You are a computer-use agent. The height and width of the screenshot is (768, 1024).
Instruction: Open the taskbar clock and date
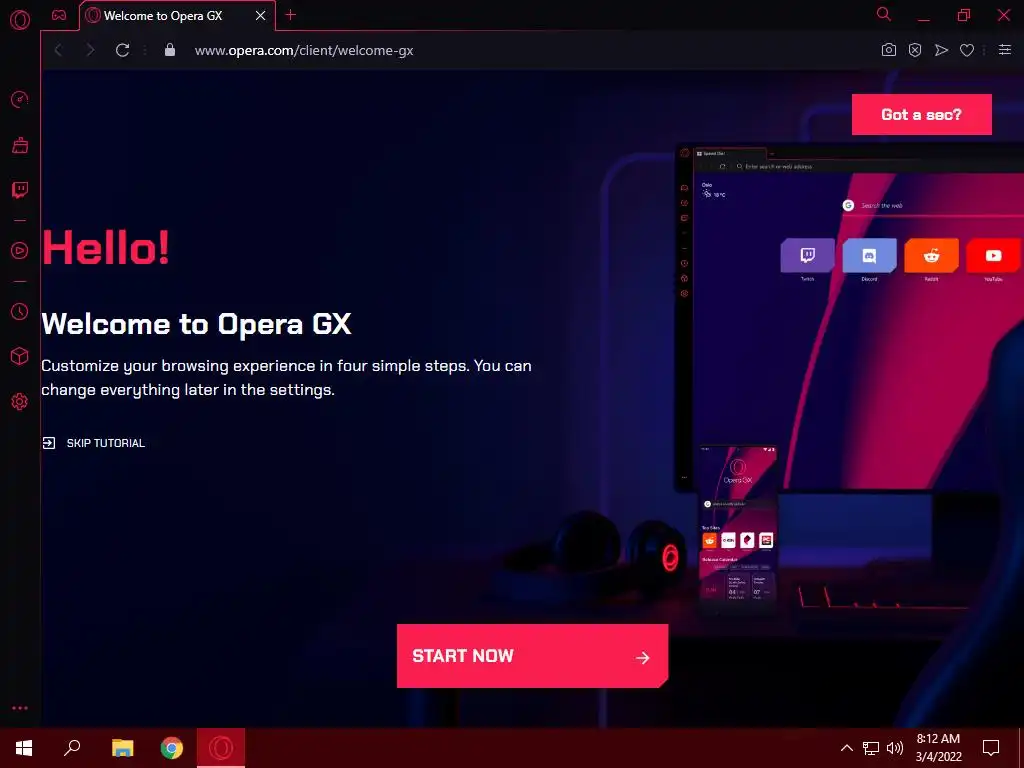938,748
